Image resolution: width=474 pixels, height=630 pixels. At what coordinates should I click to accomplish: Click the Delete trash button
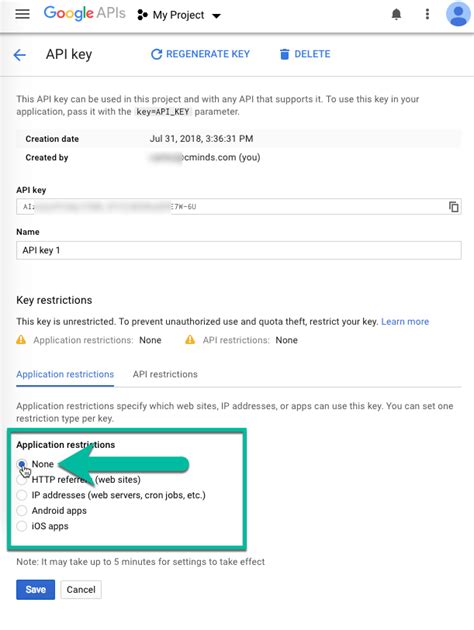coord(305,54)
